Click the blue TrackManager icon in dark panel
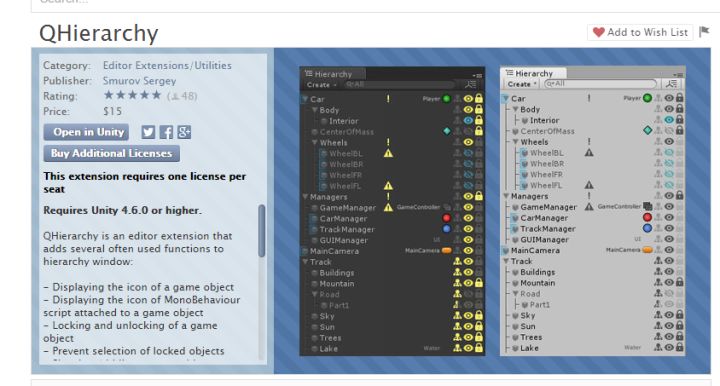 pos(446,229)
